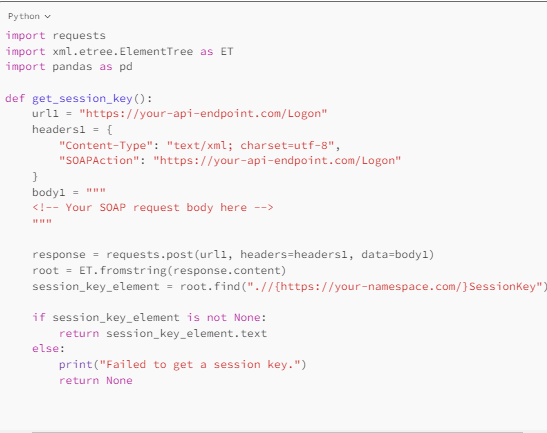
Task: Click the final 'return None' line
Action: (96, 380)
